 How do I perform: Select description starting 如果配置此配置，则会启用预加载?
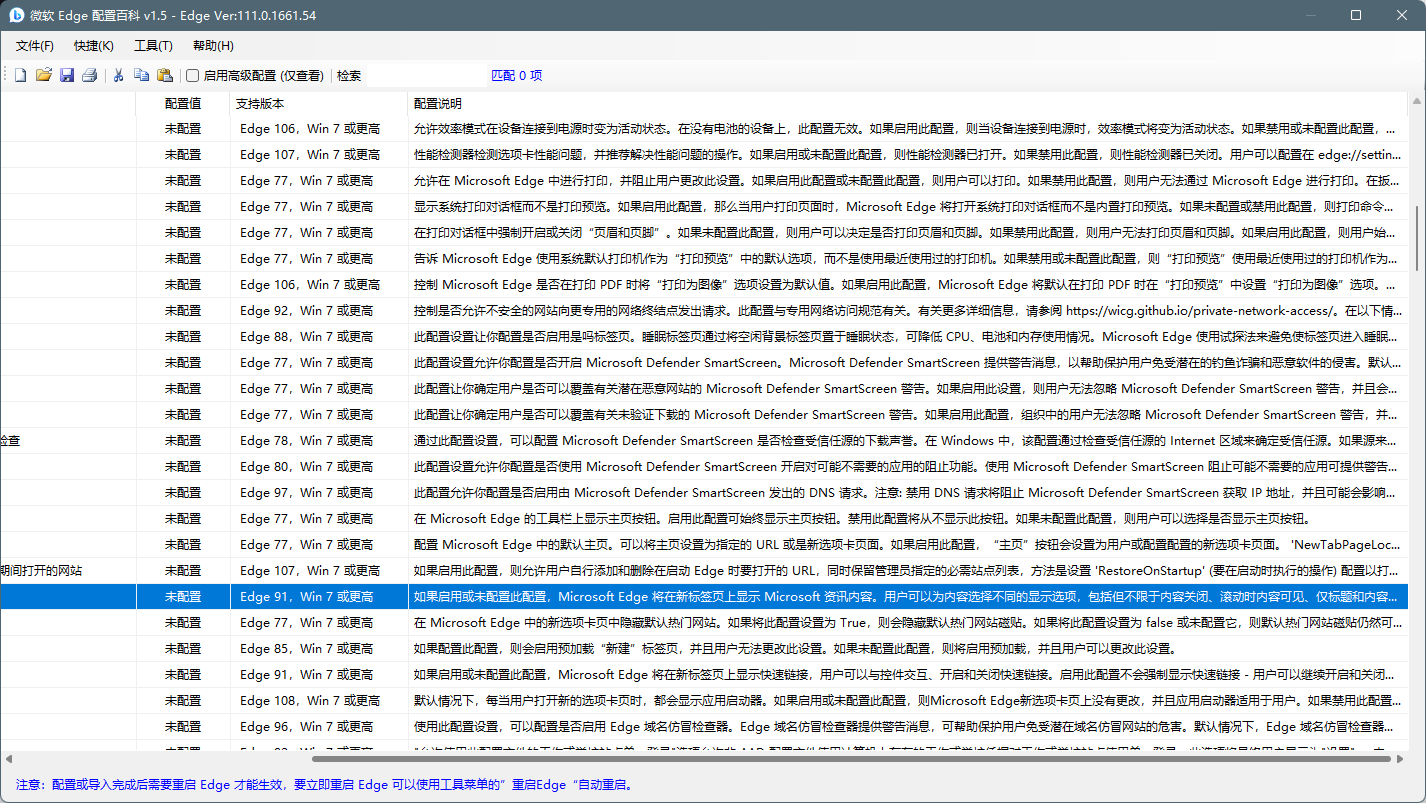coord(908,648)
